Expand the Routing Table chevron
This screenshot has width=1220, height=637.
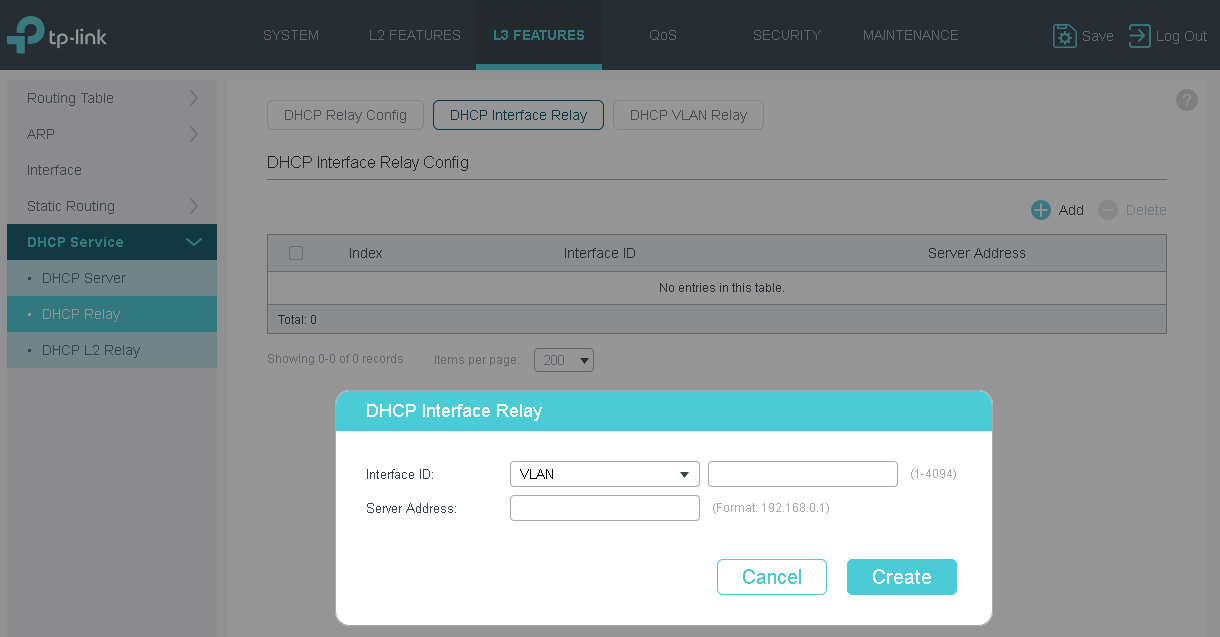[193, 98]
